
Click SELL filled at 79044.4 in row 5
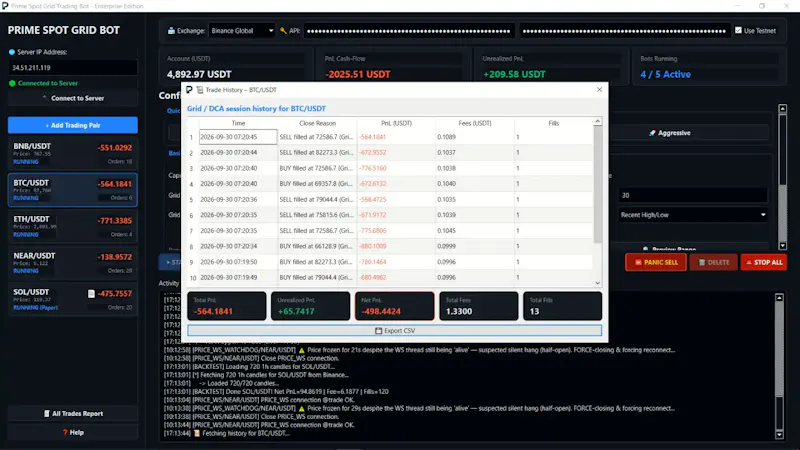316,199
